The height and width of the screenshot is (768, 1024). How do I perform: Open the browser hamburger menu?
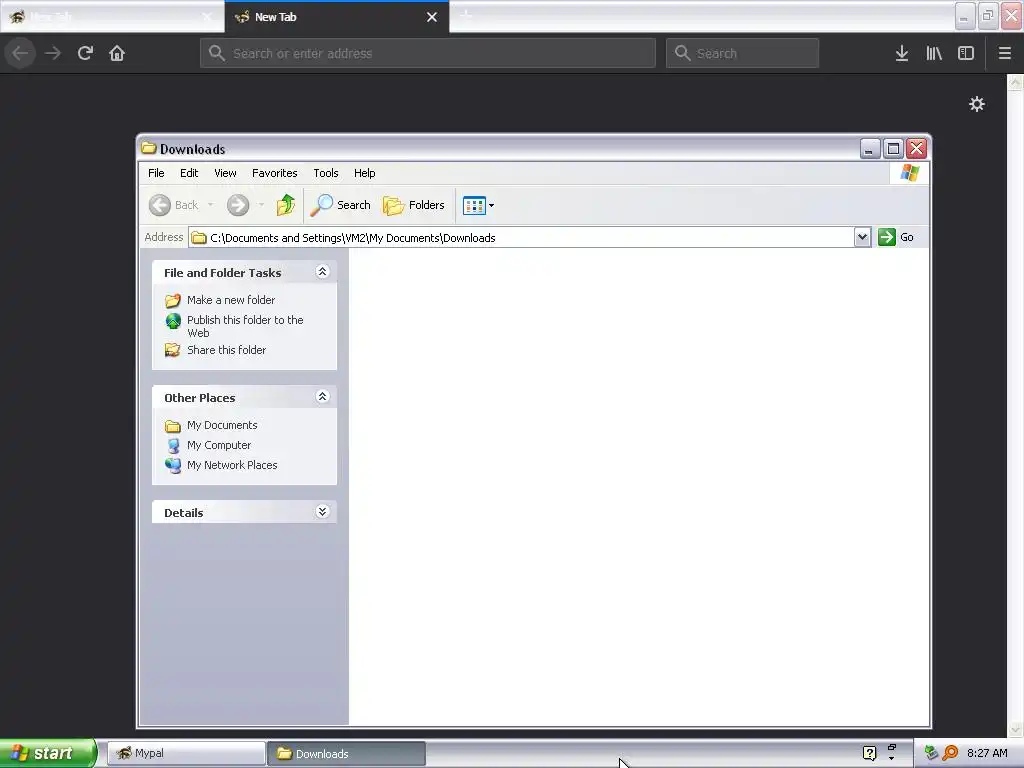(x=1004, y=53)
